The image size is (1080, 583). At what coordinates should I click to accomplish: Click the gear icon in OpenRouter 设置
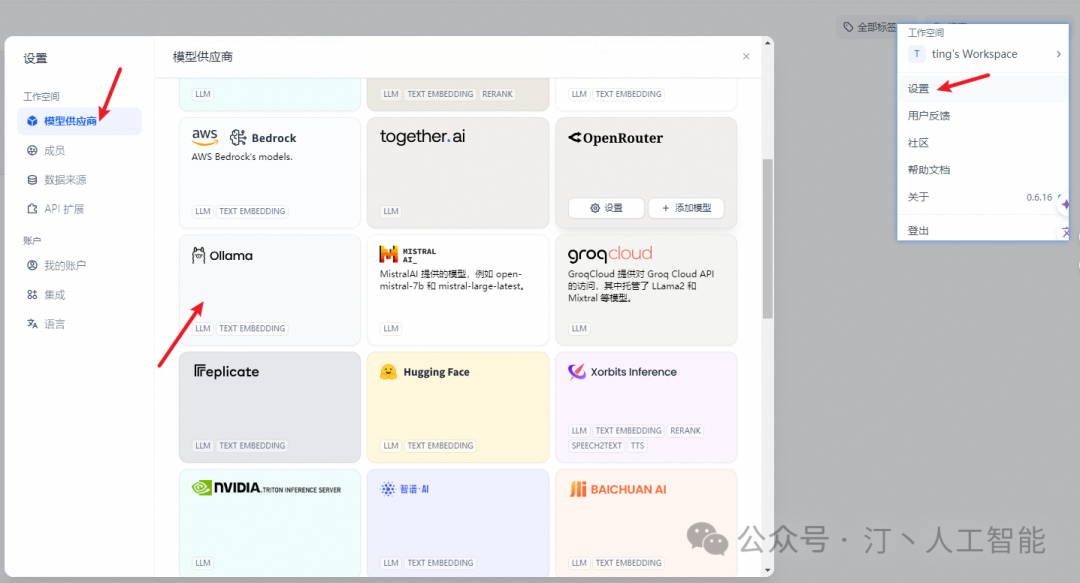[595, 208]
